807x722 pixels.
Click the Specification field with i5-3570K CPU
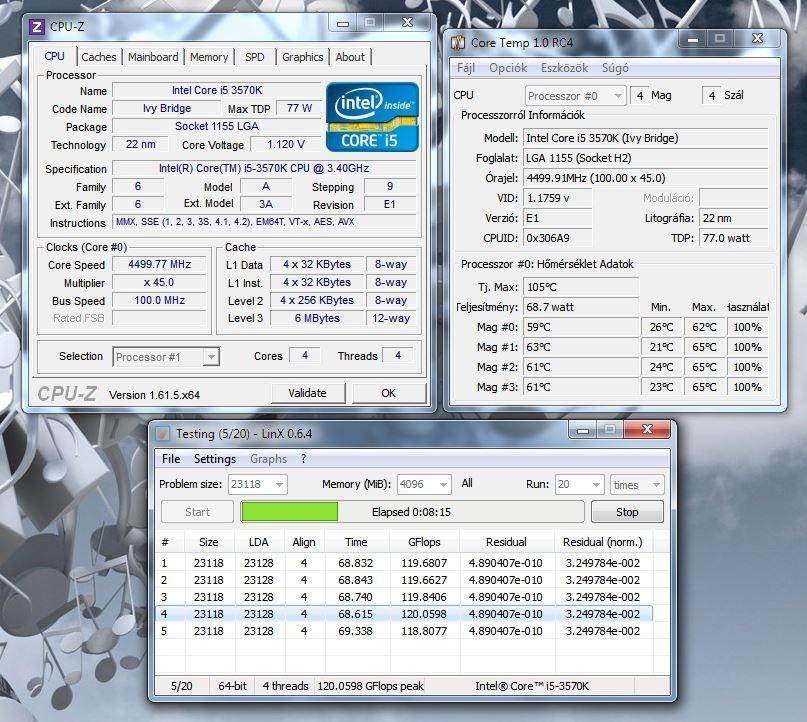pos(264,168)
